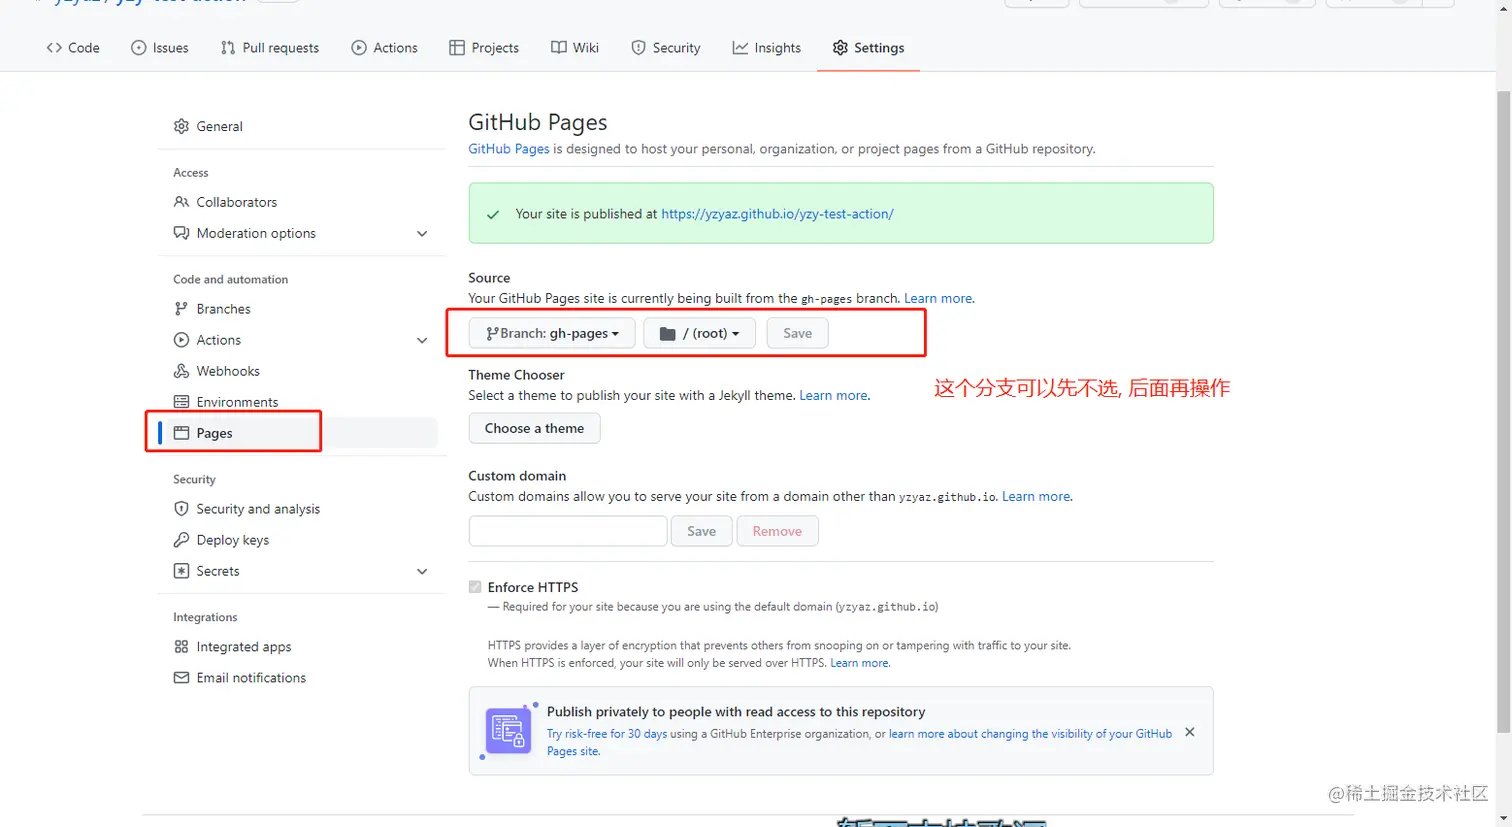Click the Code brackets icon in top nav
This screenshot has height=827, width=1512.
54,48
